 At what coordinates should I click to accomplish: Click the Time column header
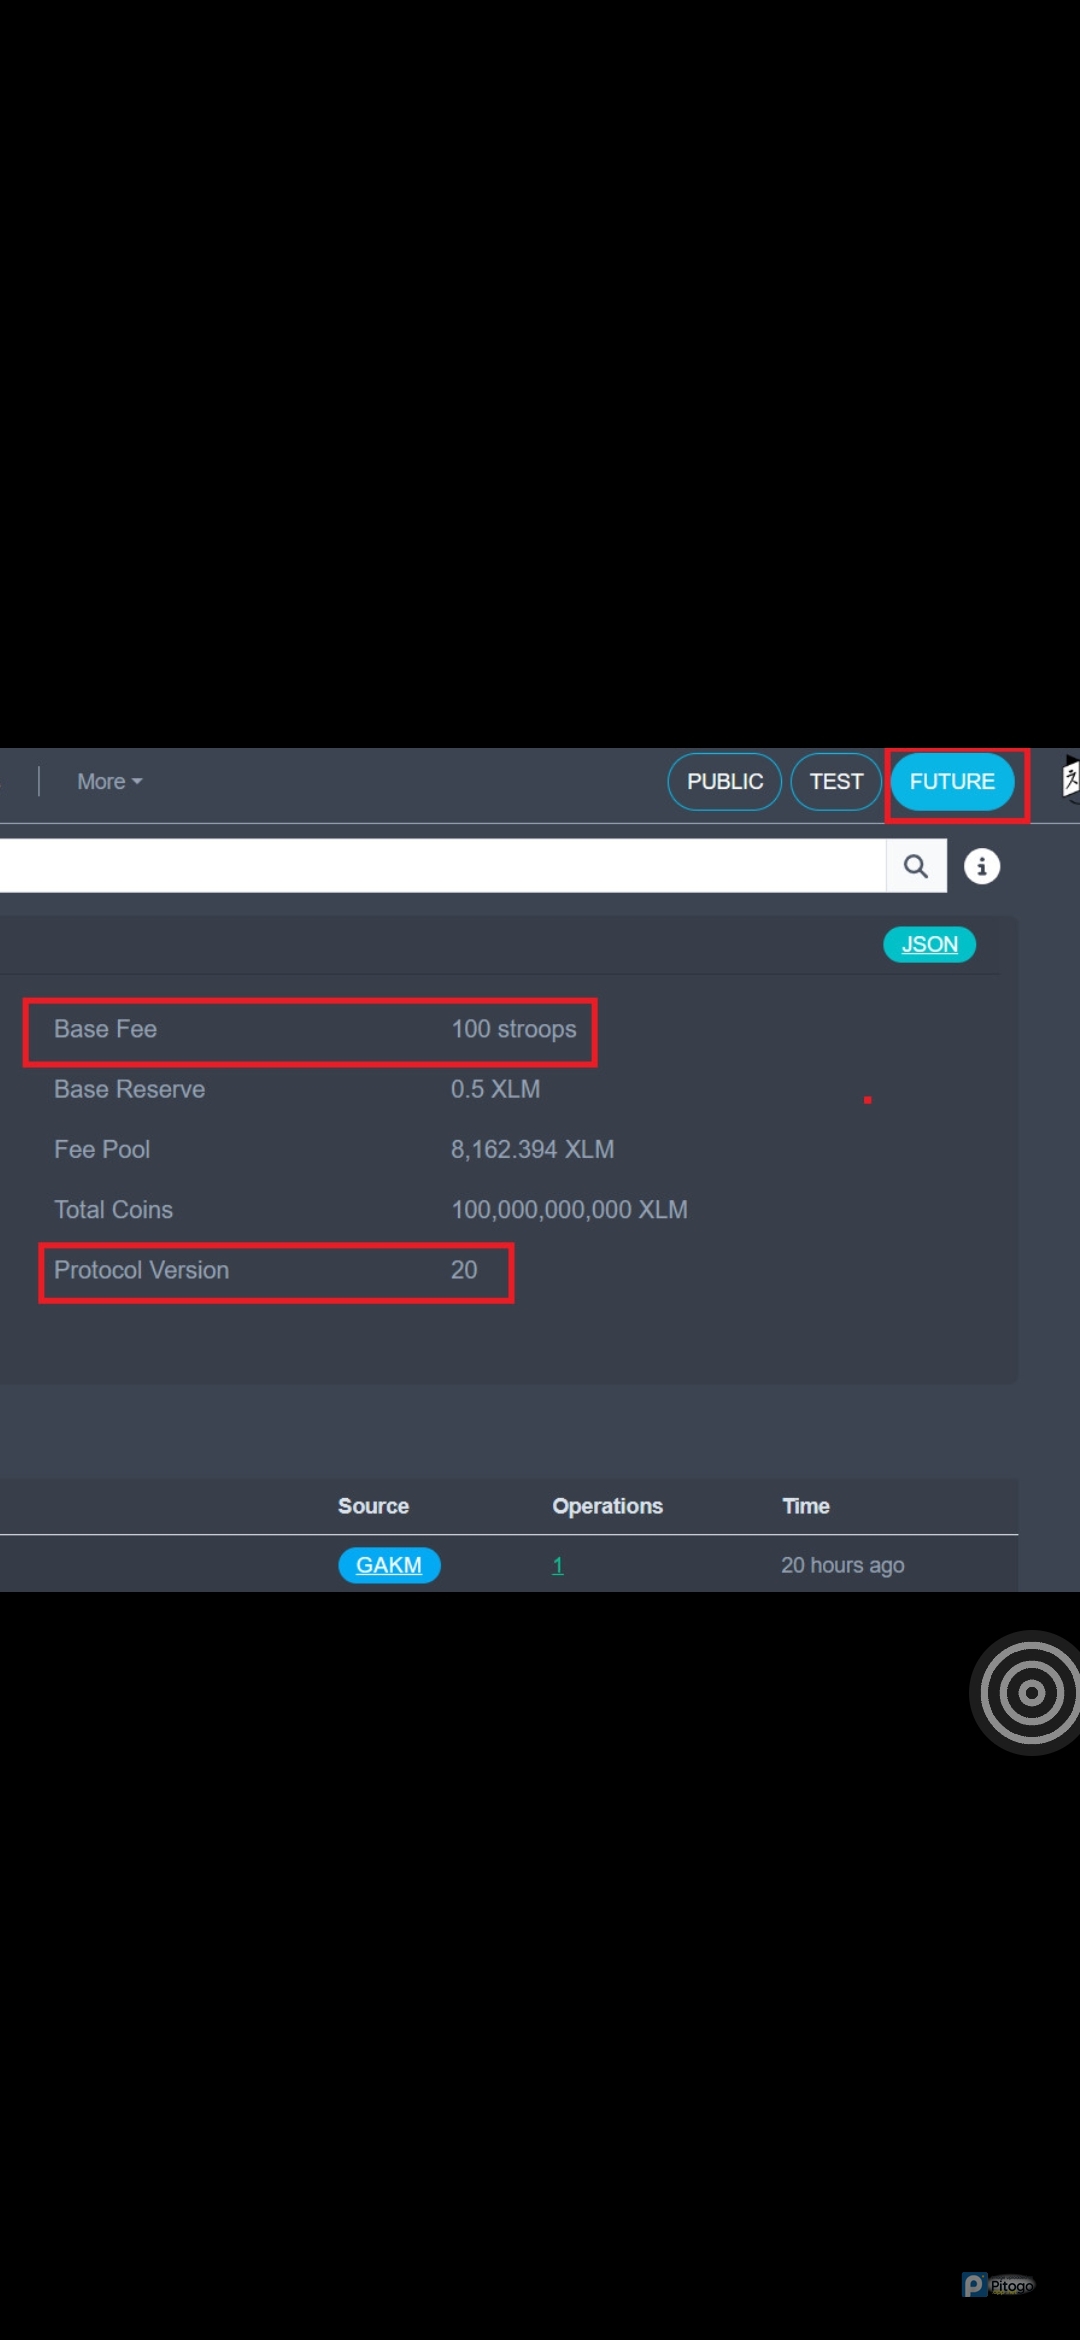(x=806, y=1506)
